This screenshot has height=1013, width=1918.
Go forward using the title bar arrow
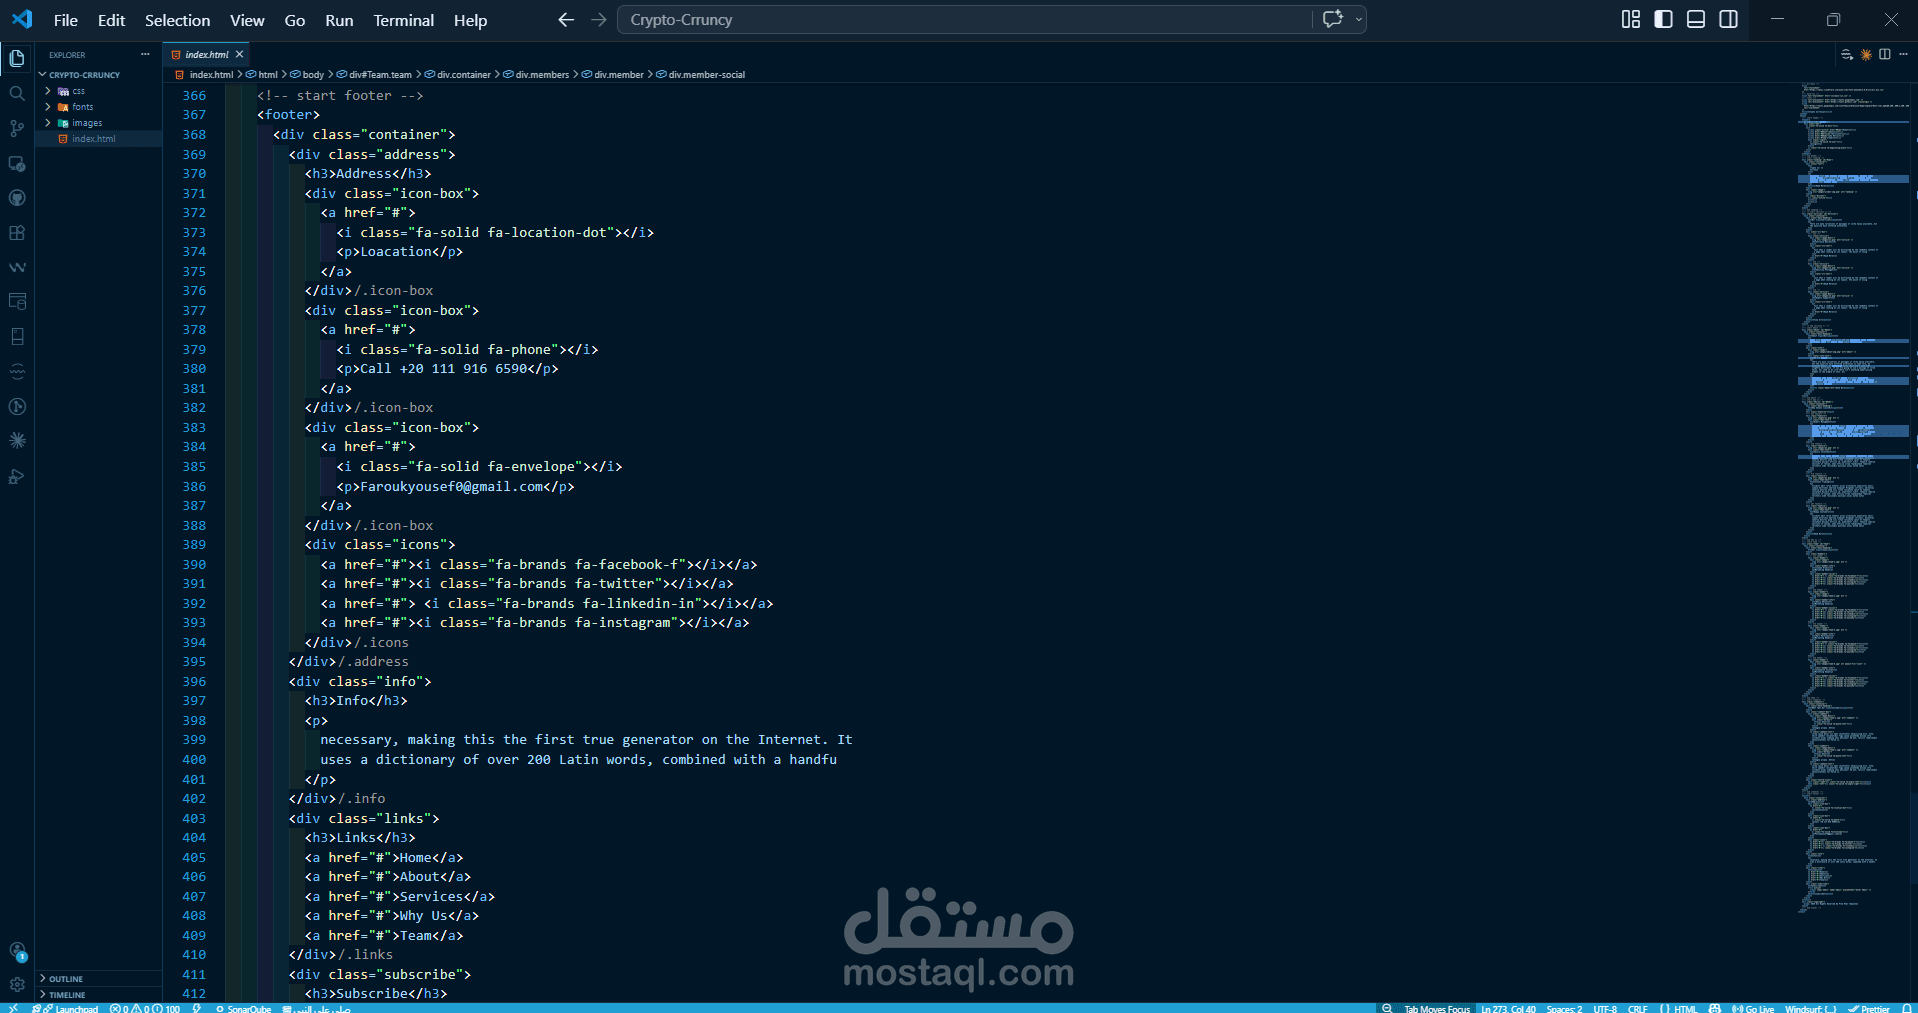tap(598, 20)
